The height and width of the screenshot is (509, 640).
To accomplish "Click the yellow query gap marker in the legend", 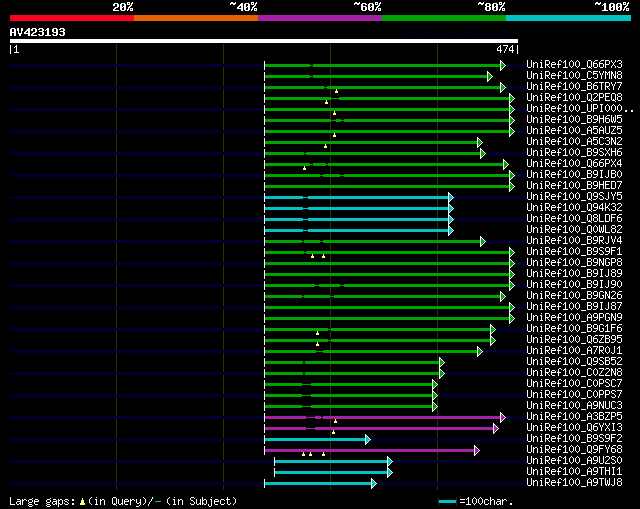I will [82, 501].
